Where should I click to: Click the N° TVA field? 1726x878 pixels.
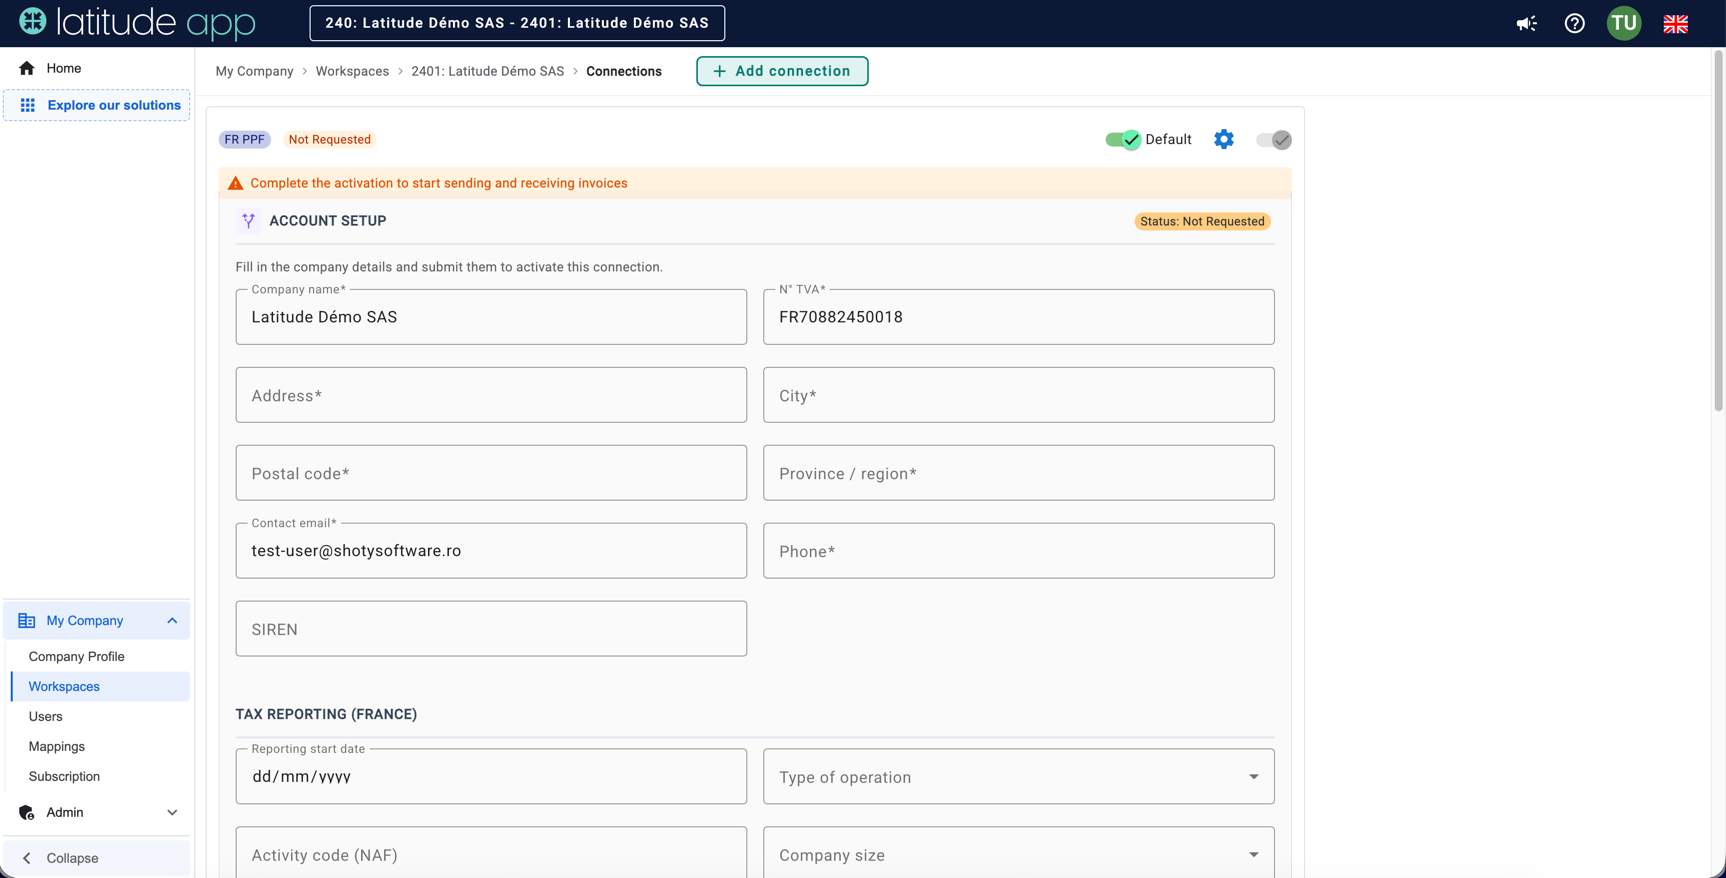[x=1019, y=317]
